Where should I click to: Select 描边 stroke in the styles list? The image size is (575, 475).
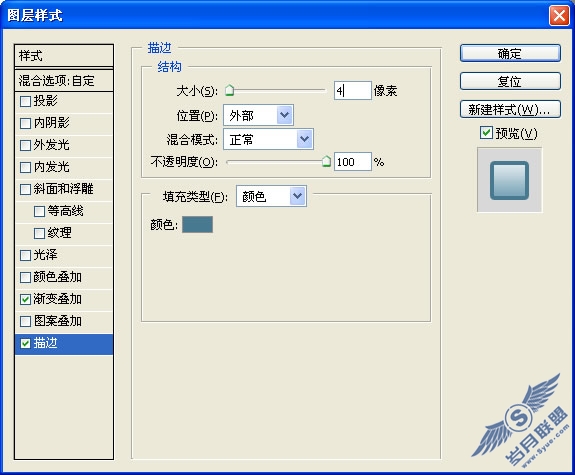[64, 344]
